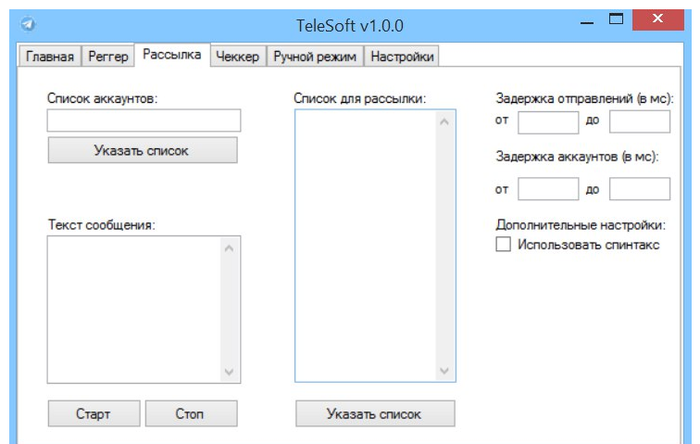The width and height of the screenshot is (700, 444).
Task: Maximize the TeleSoft window
Action: click(617, 19)
